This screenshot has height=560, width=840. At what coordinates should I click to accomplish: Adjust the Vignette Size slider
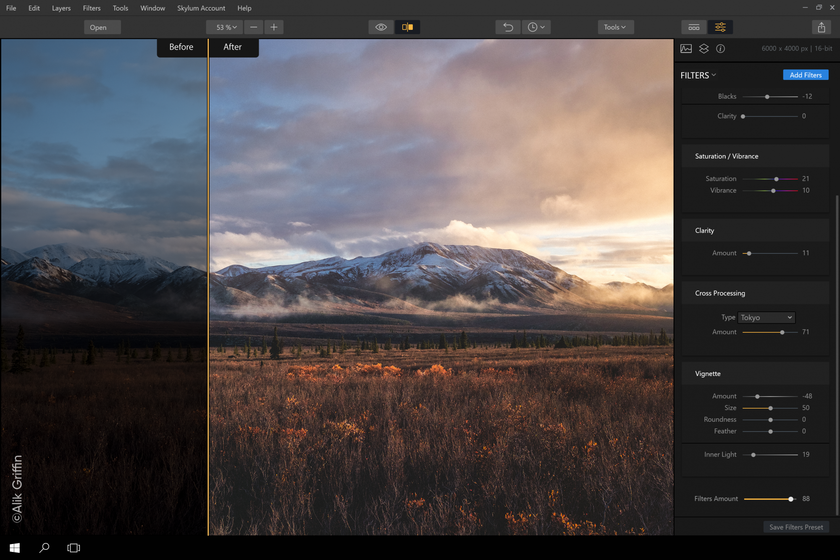coord(770,408)
